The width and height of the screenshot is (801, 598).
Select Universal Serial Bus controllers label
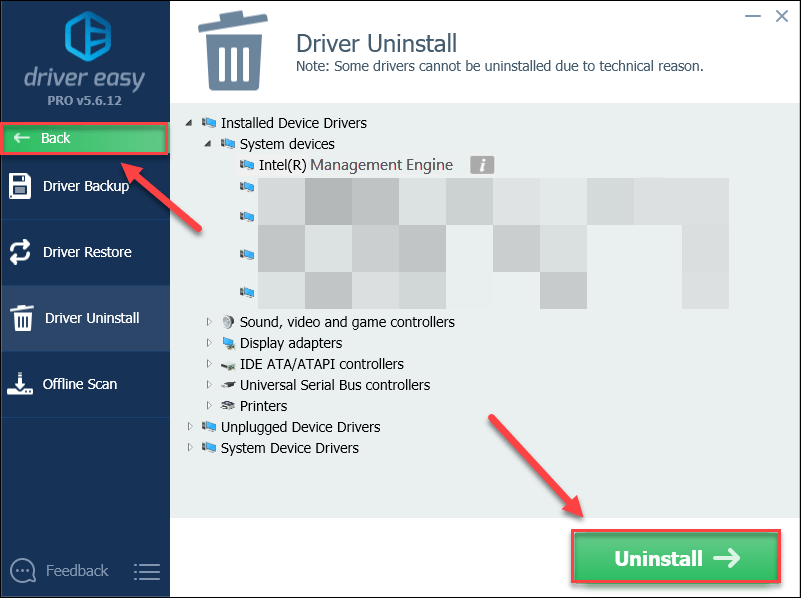[x=335, y=385]
